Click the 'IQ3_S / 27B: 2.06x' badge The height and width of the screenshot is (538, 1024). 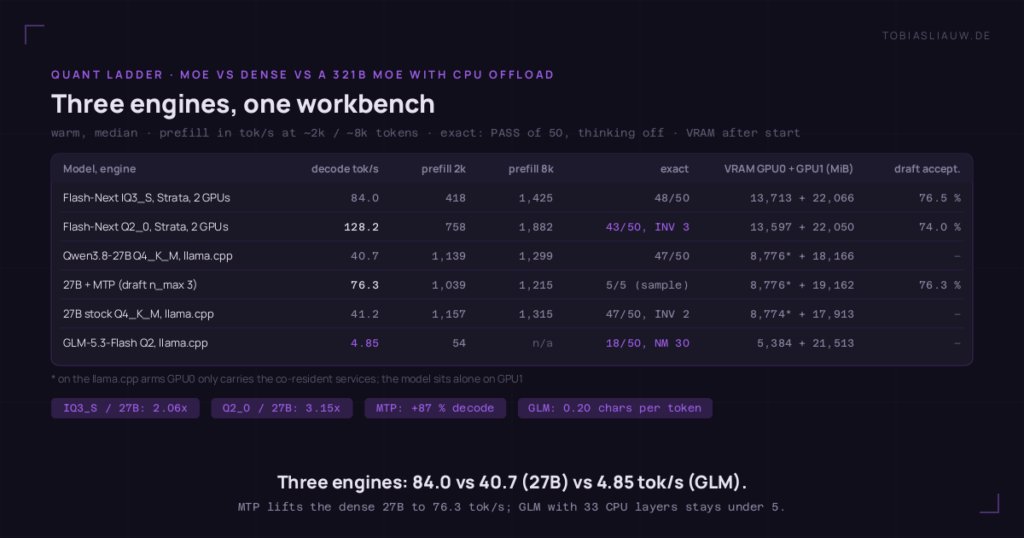125,408
